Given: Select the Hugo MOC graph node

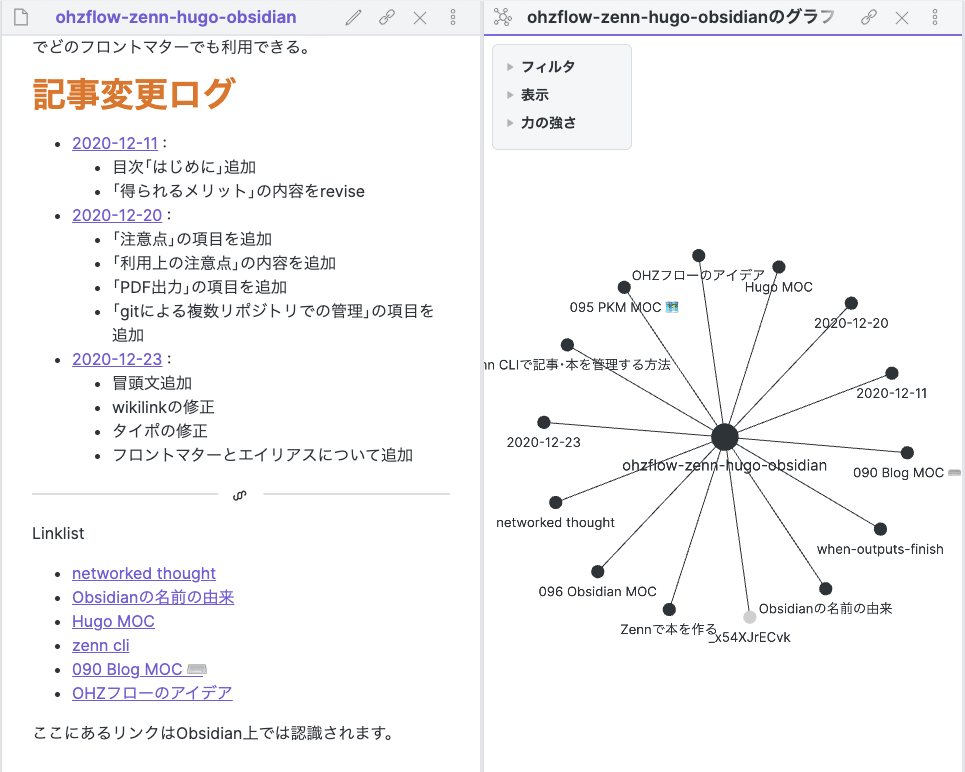Looking at the screenshot, I should (x=779, y=267).
